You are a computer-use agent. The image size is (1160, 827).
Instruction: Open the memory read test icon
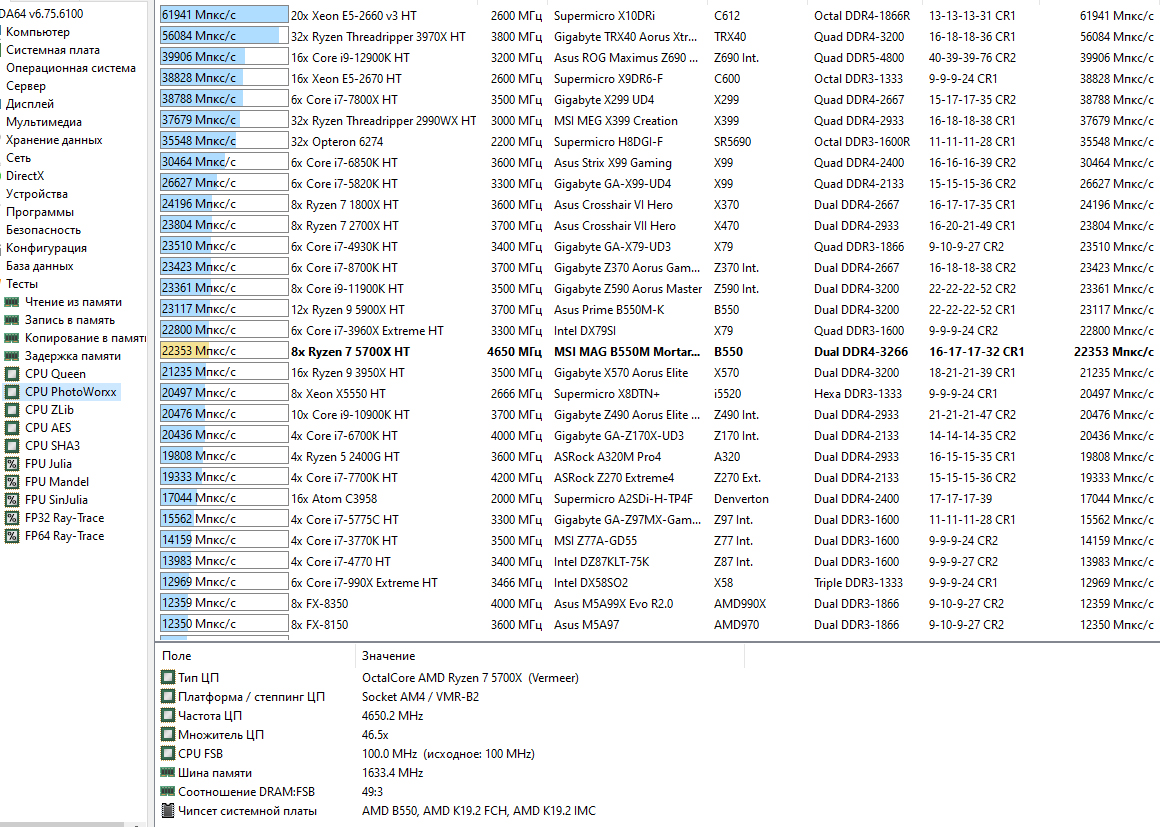tap(12, 302)
